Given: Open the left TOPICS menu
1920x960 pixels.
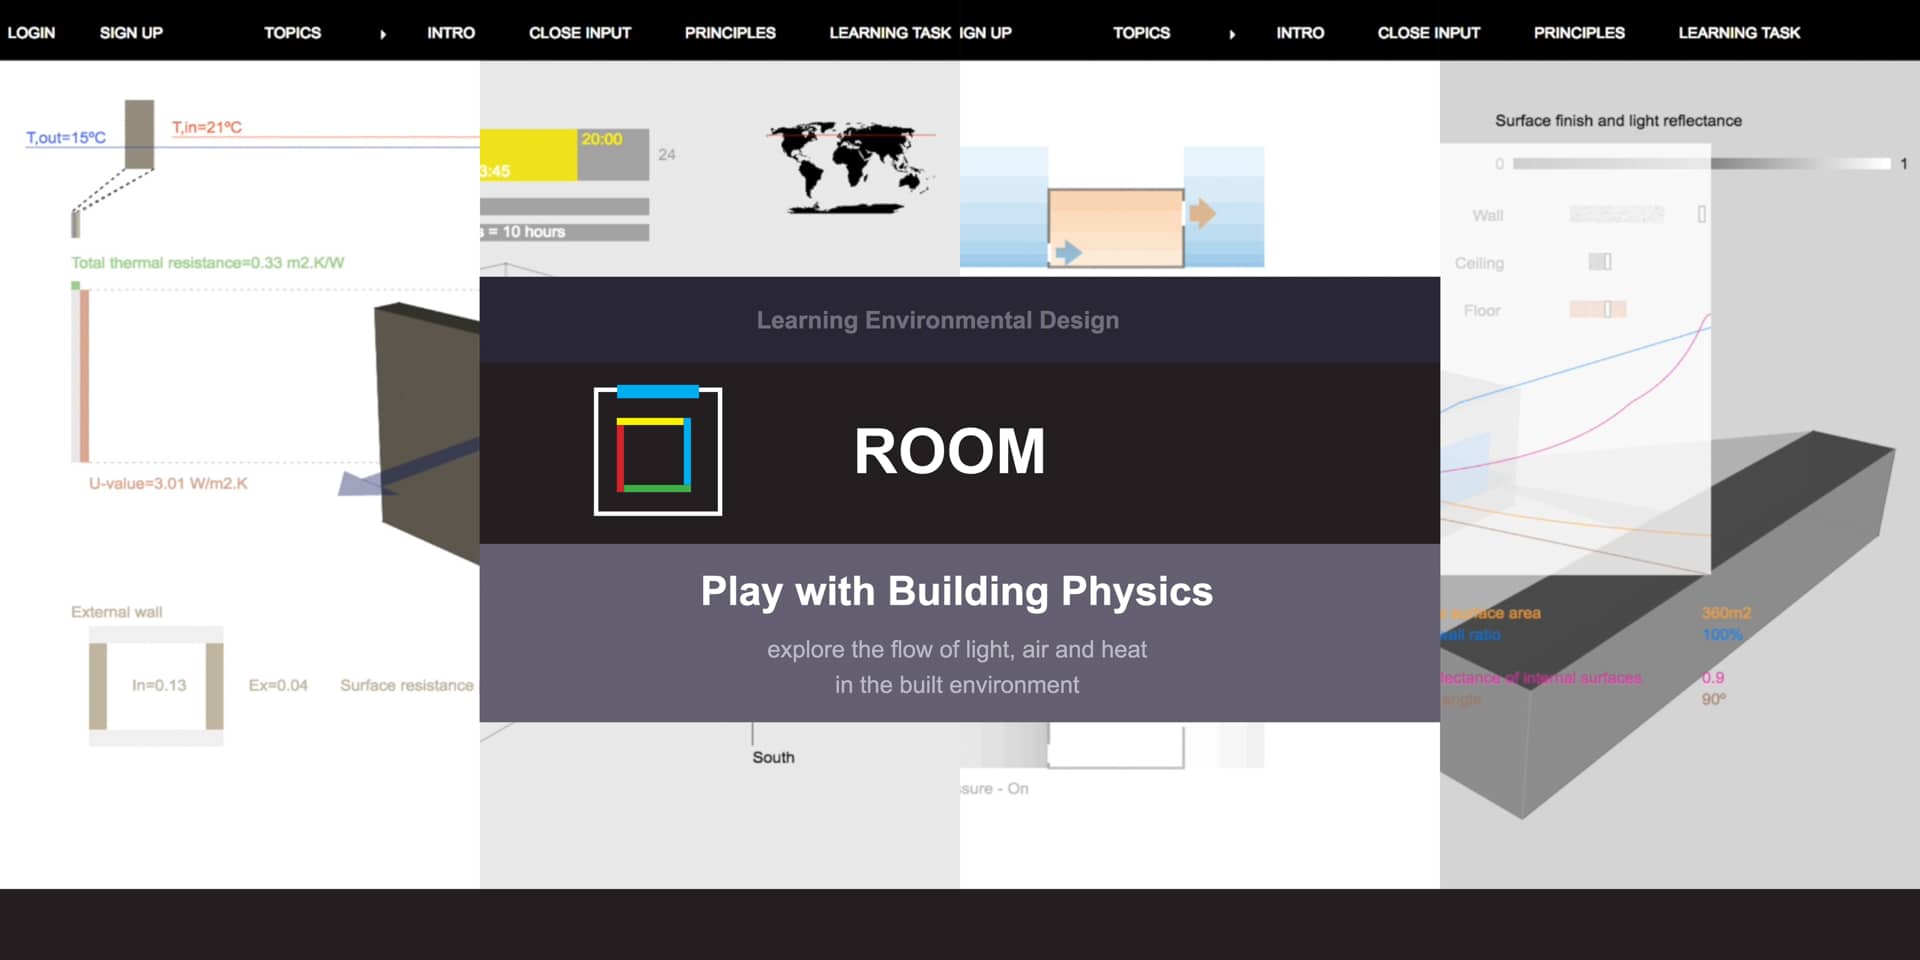Looking at the screenshot, I should [292, 33].
